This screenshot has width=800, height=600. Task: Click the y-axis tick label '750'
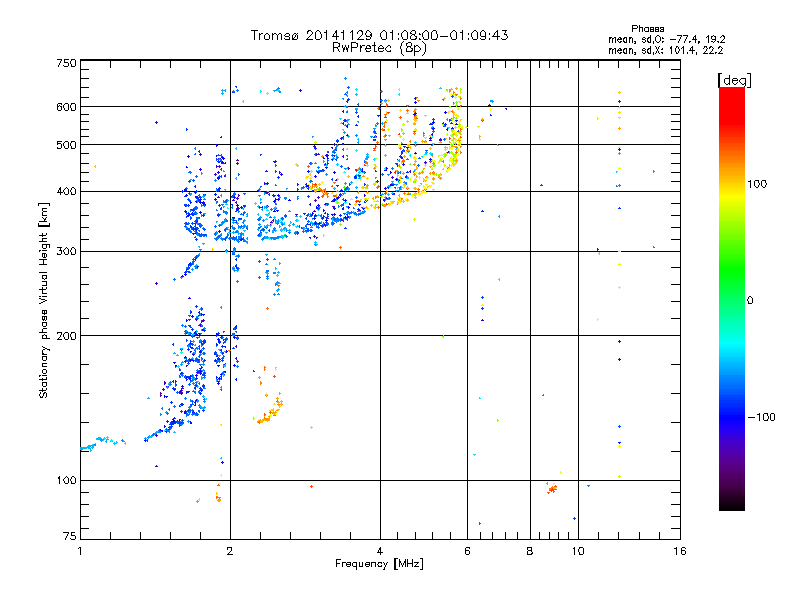click(x=66, y=63)
